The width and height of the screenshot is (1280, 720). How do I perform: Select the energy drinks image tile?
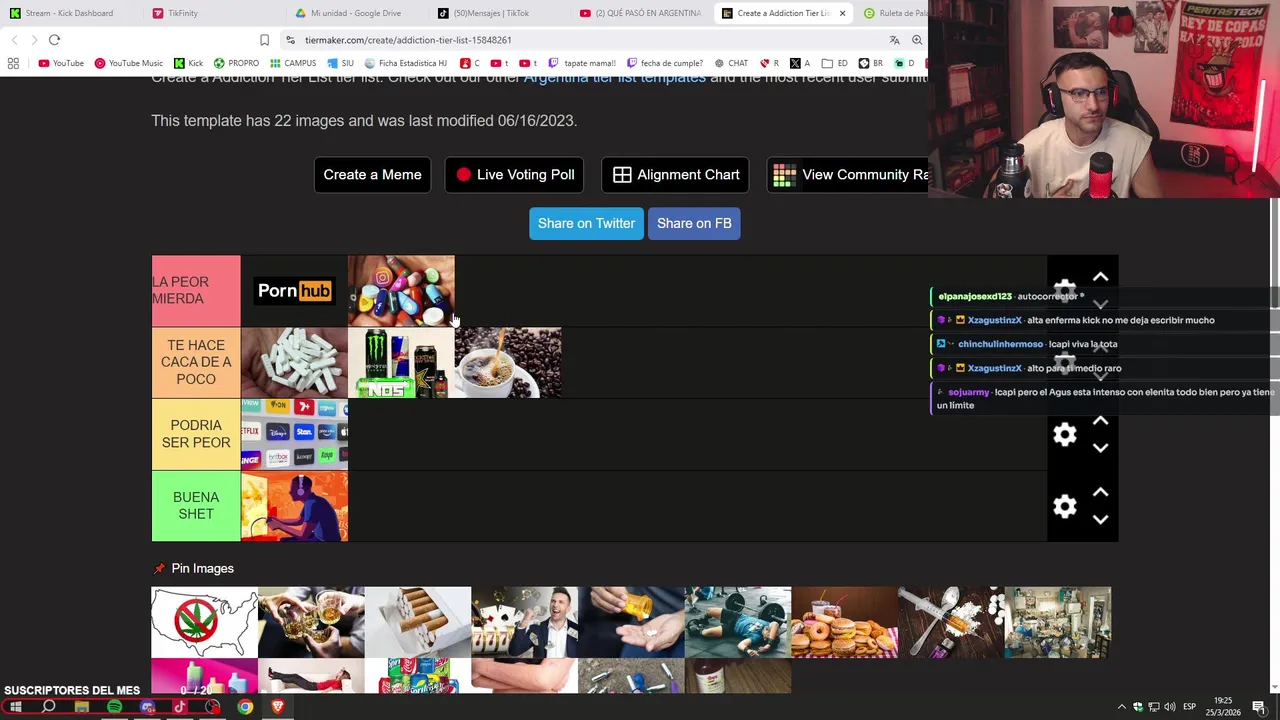click(401, 363)
